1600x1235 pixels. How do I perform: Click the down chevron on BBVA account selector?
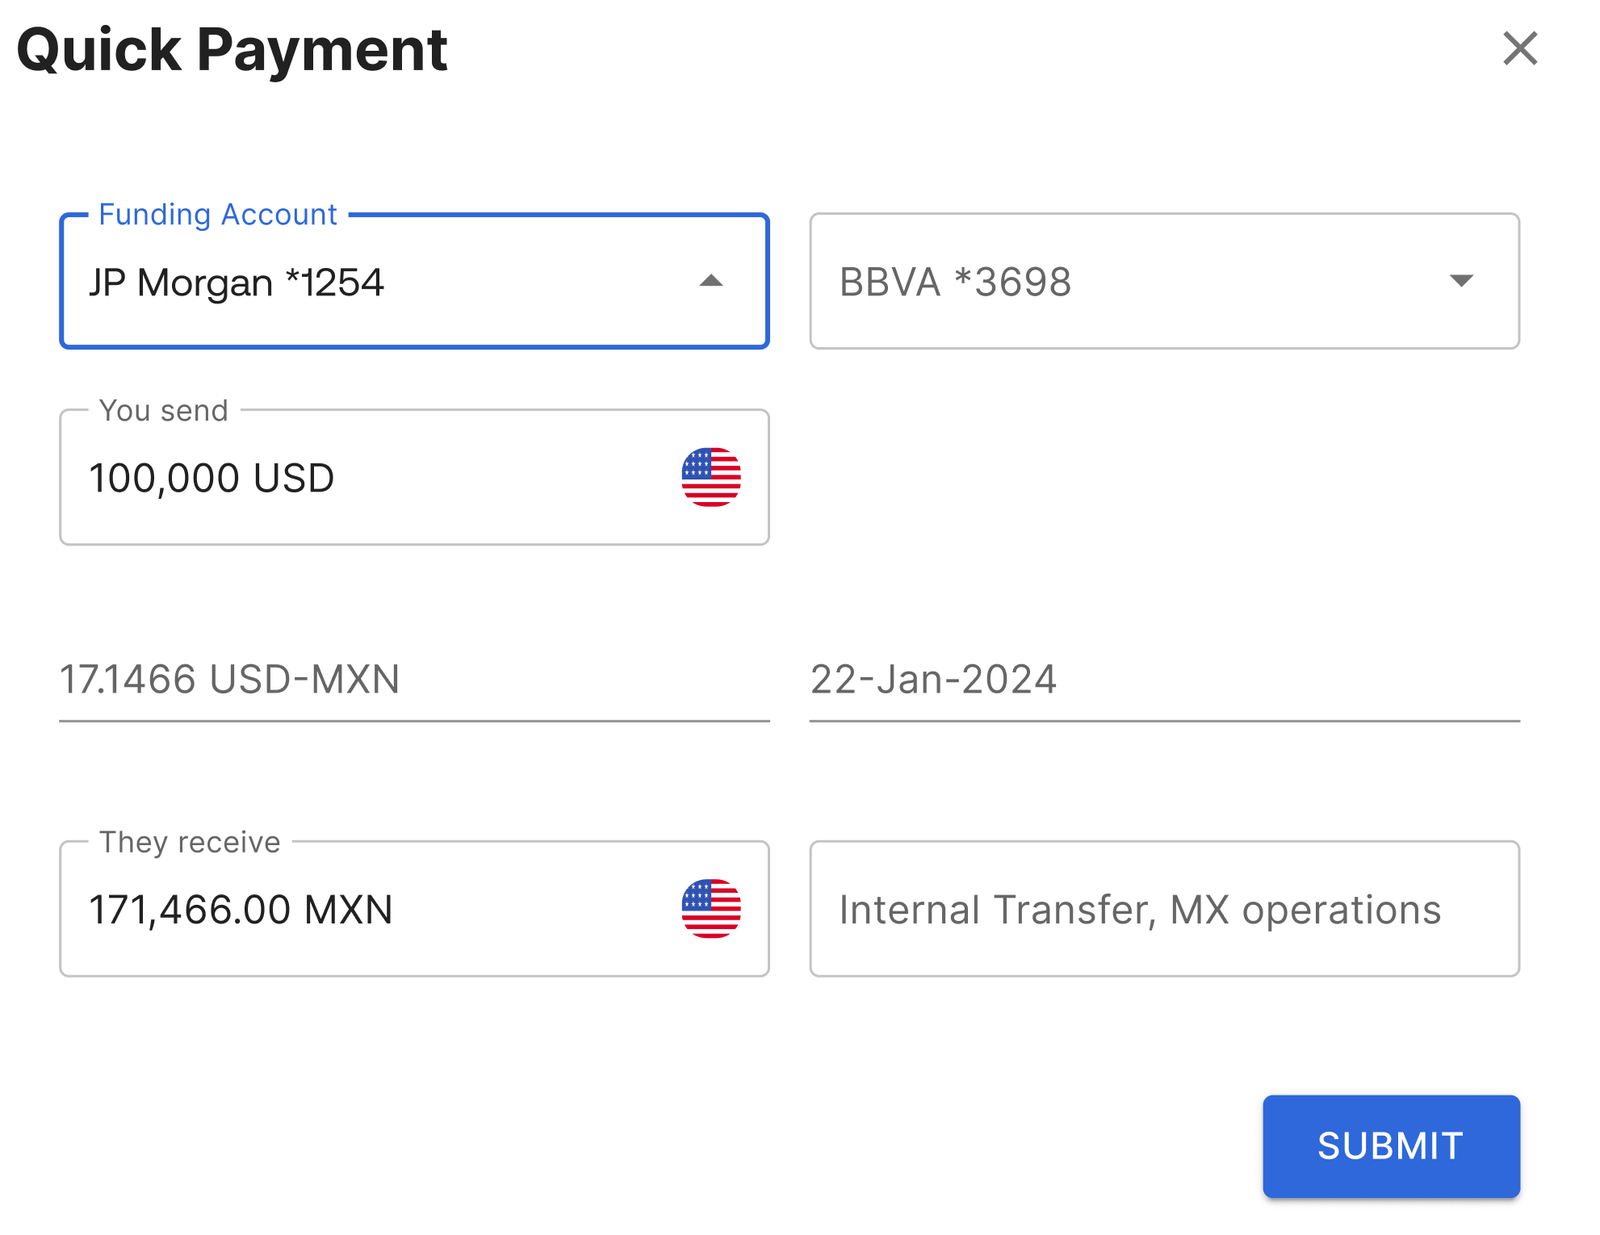[x=1462, y=281]
